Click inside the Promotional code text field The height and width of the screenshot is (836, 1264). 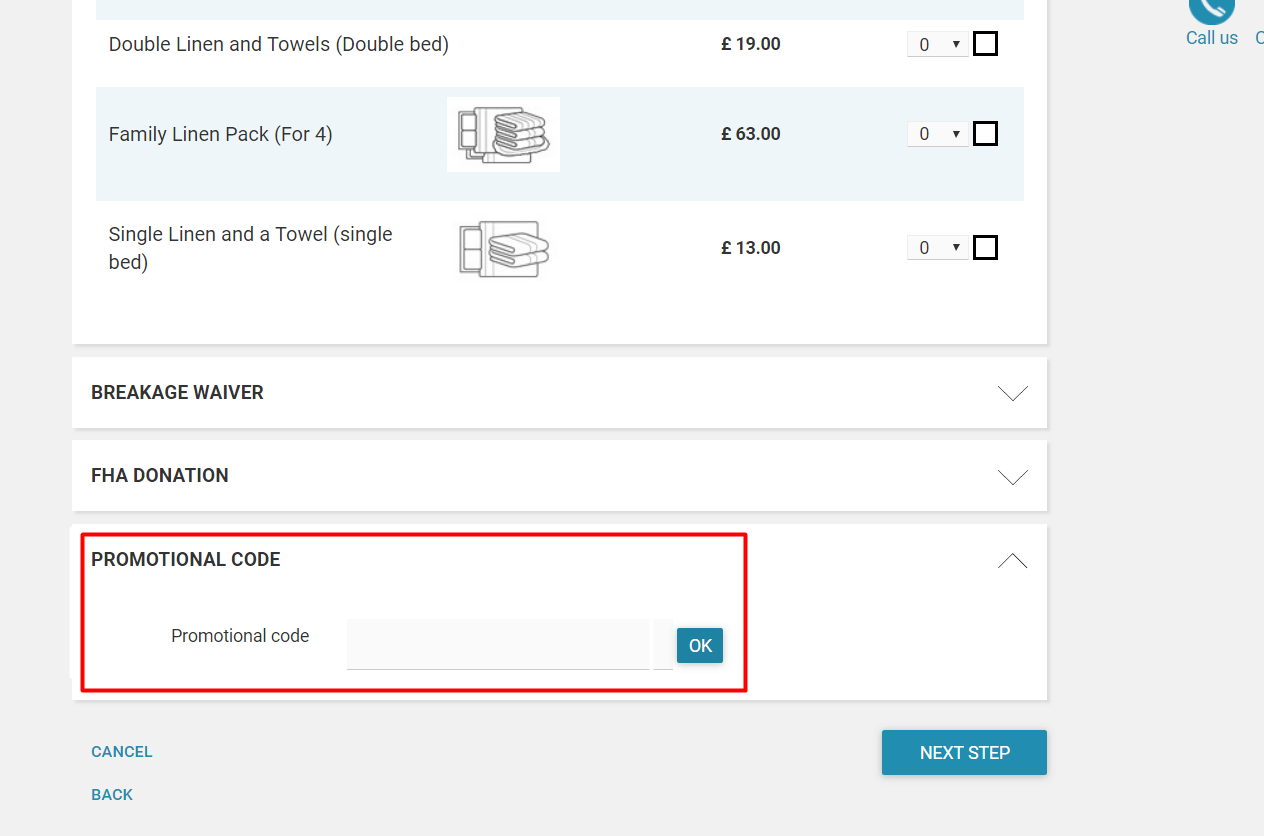[497, 644]
